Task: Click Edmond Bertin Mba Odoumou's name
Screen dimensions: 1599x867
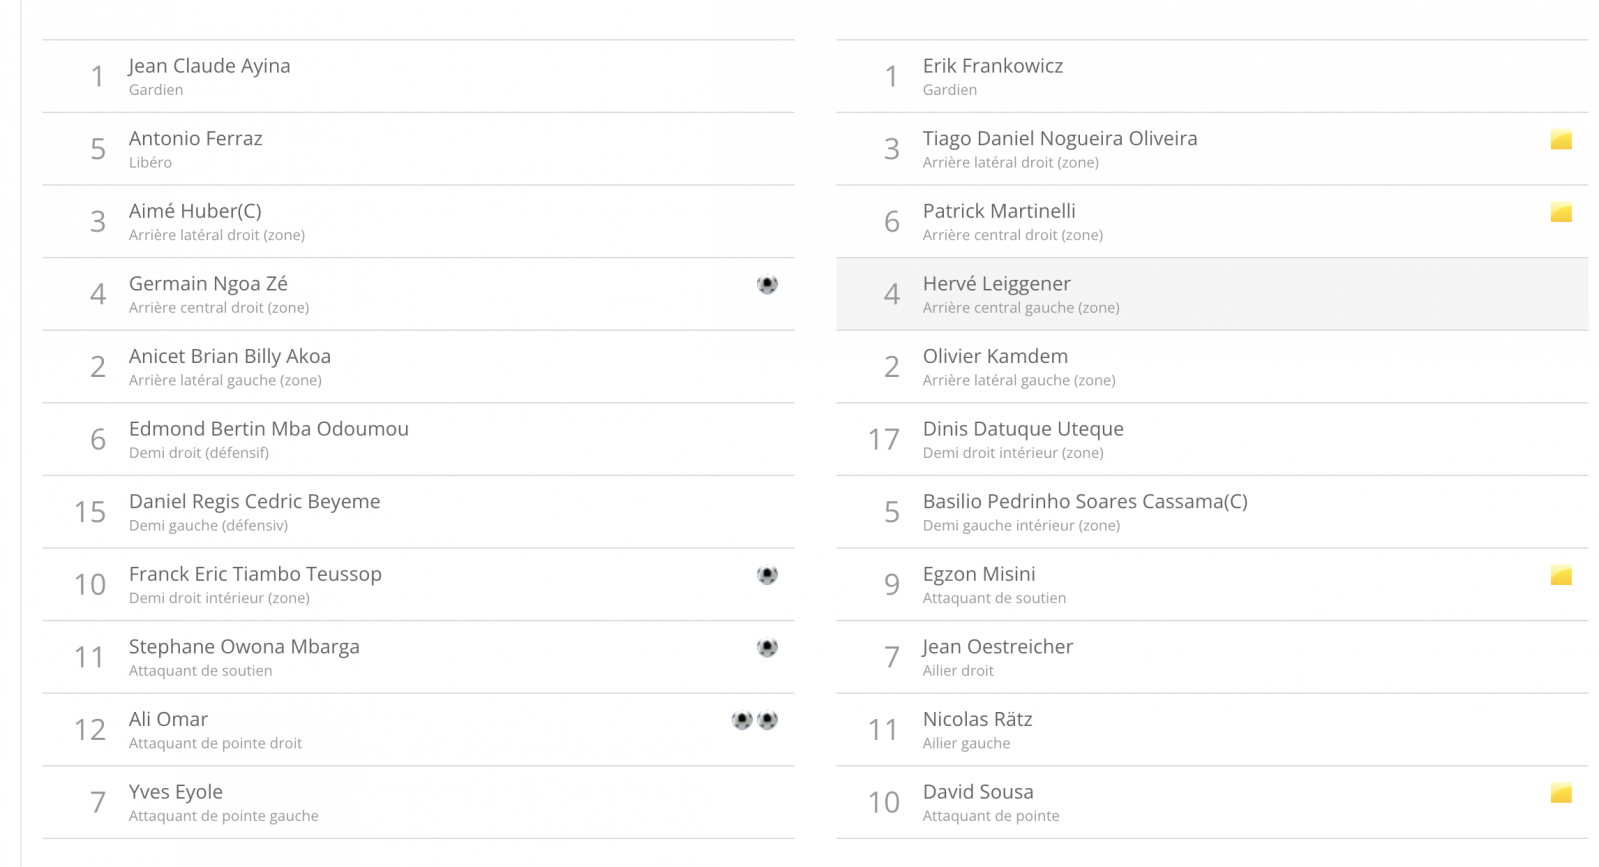Action: (x=269, y=429)
